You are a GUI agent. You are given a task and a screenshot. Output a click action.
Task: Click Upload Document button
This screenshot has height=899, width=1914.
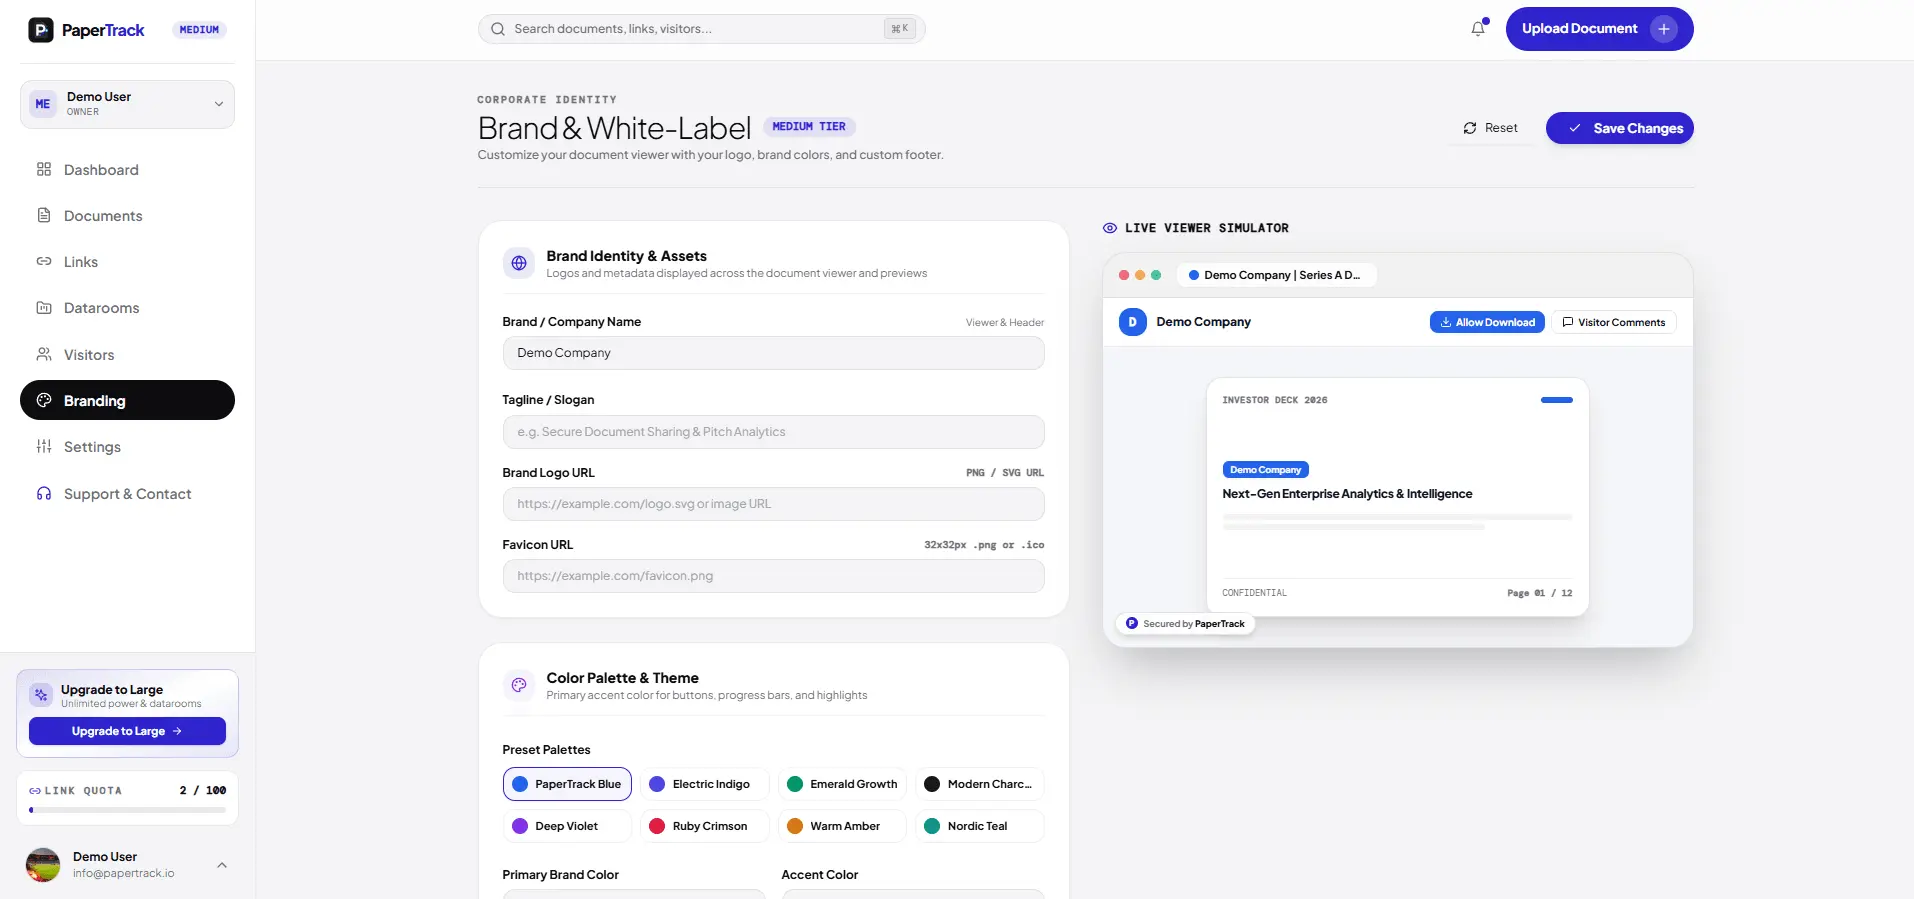1600,29
